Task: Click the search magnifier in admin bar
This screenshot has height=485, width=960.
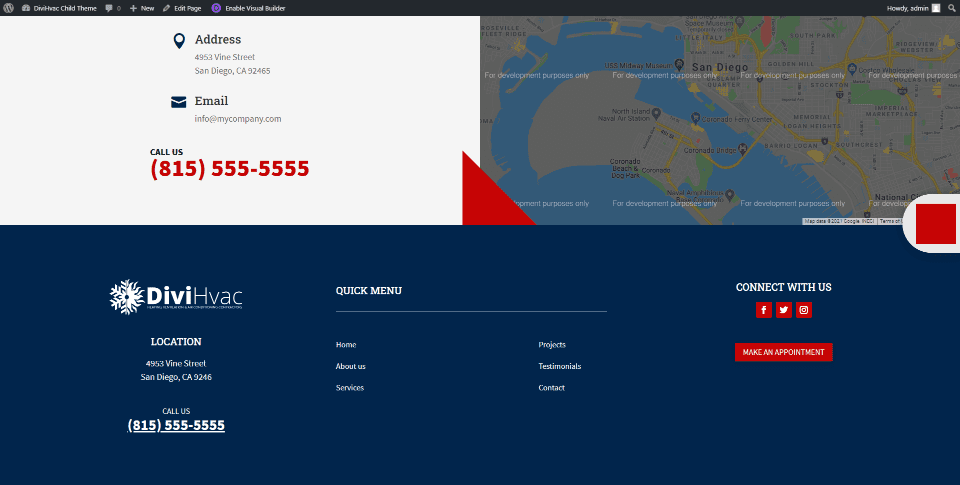Action: [951, 8]
